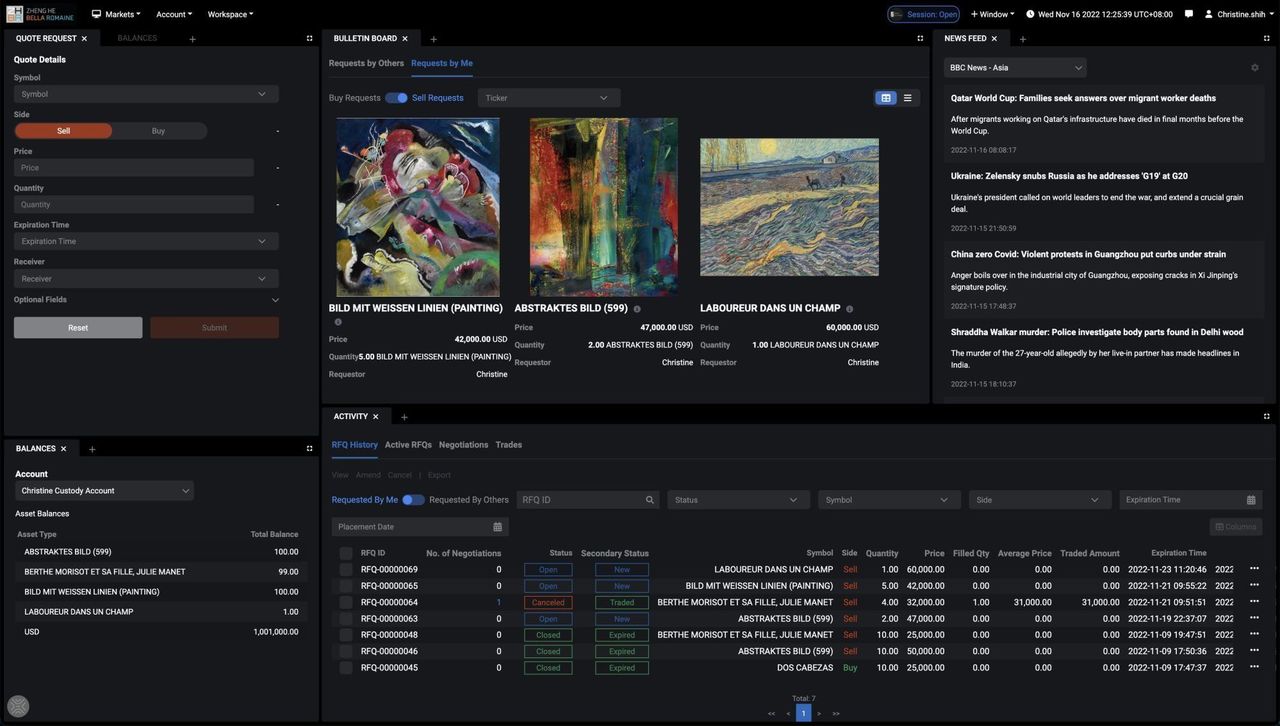Open the Window menu
1280x726 pixels.
coord(992,14)
